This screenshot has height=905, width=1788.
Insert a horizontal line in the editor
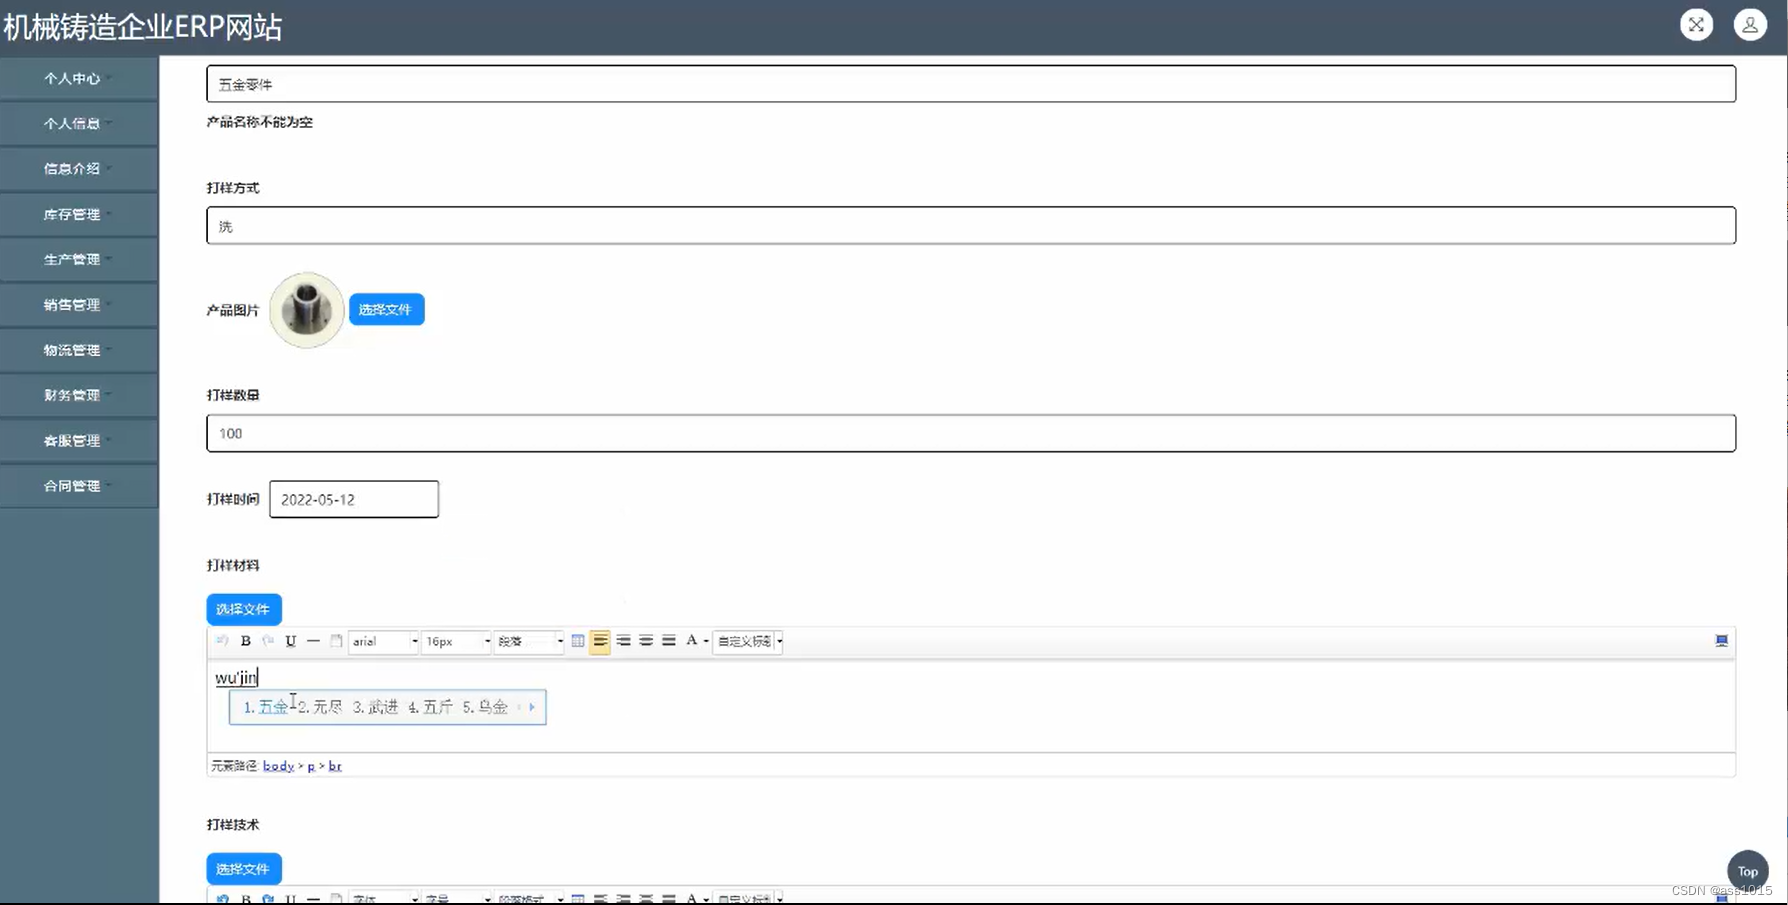(x=313, y=641)
